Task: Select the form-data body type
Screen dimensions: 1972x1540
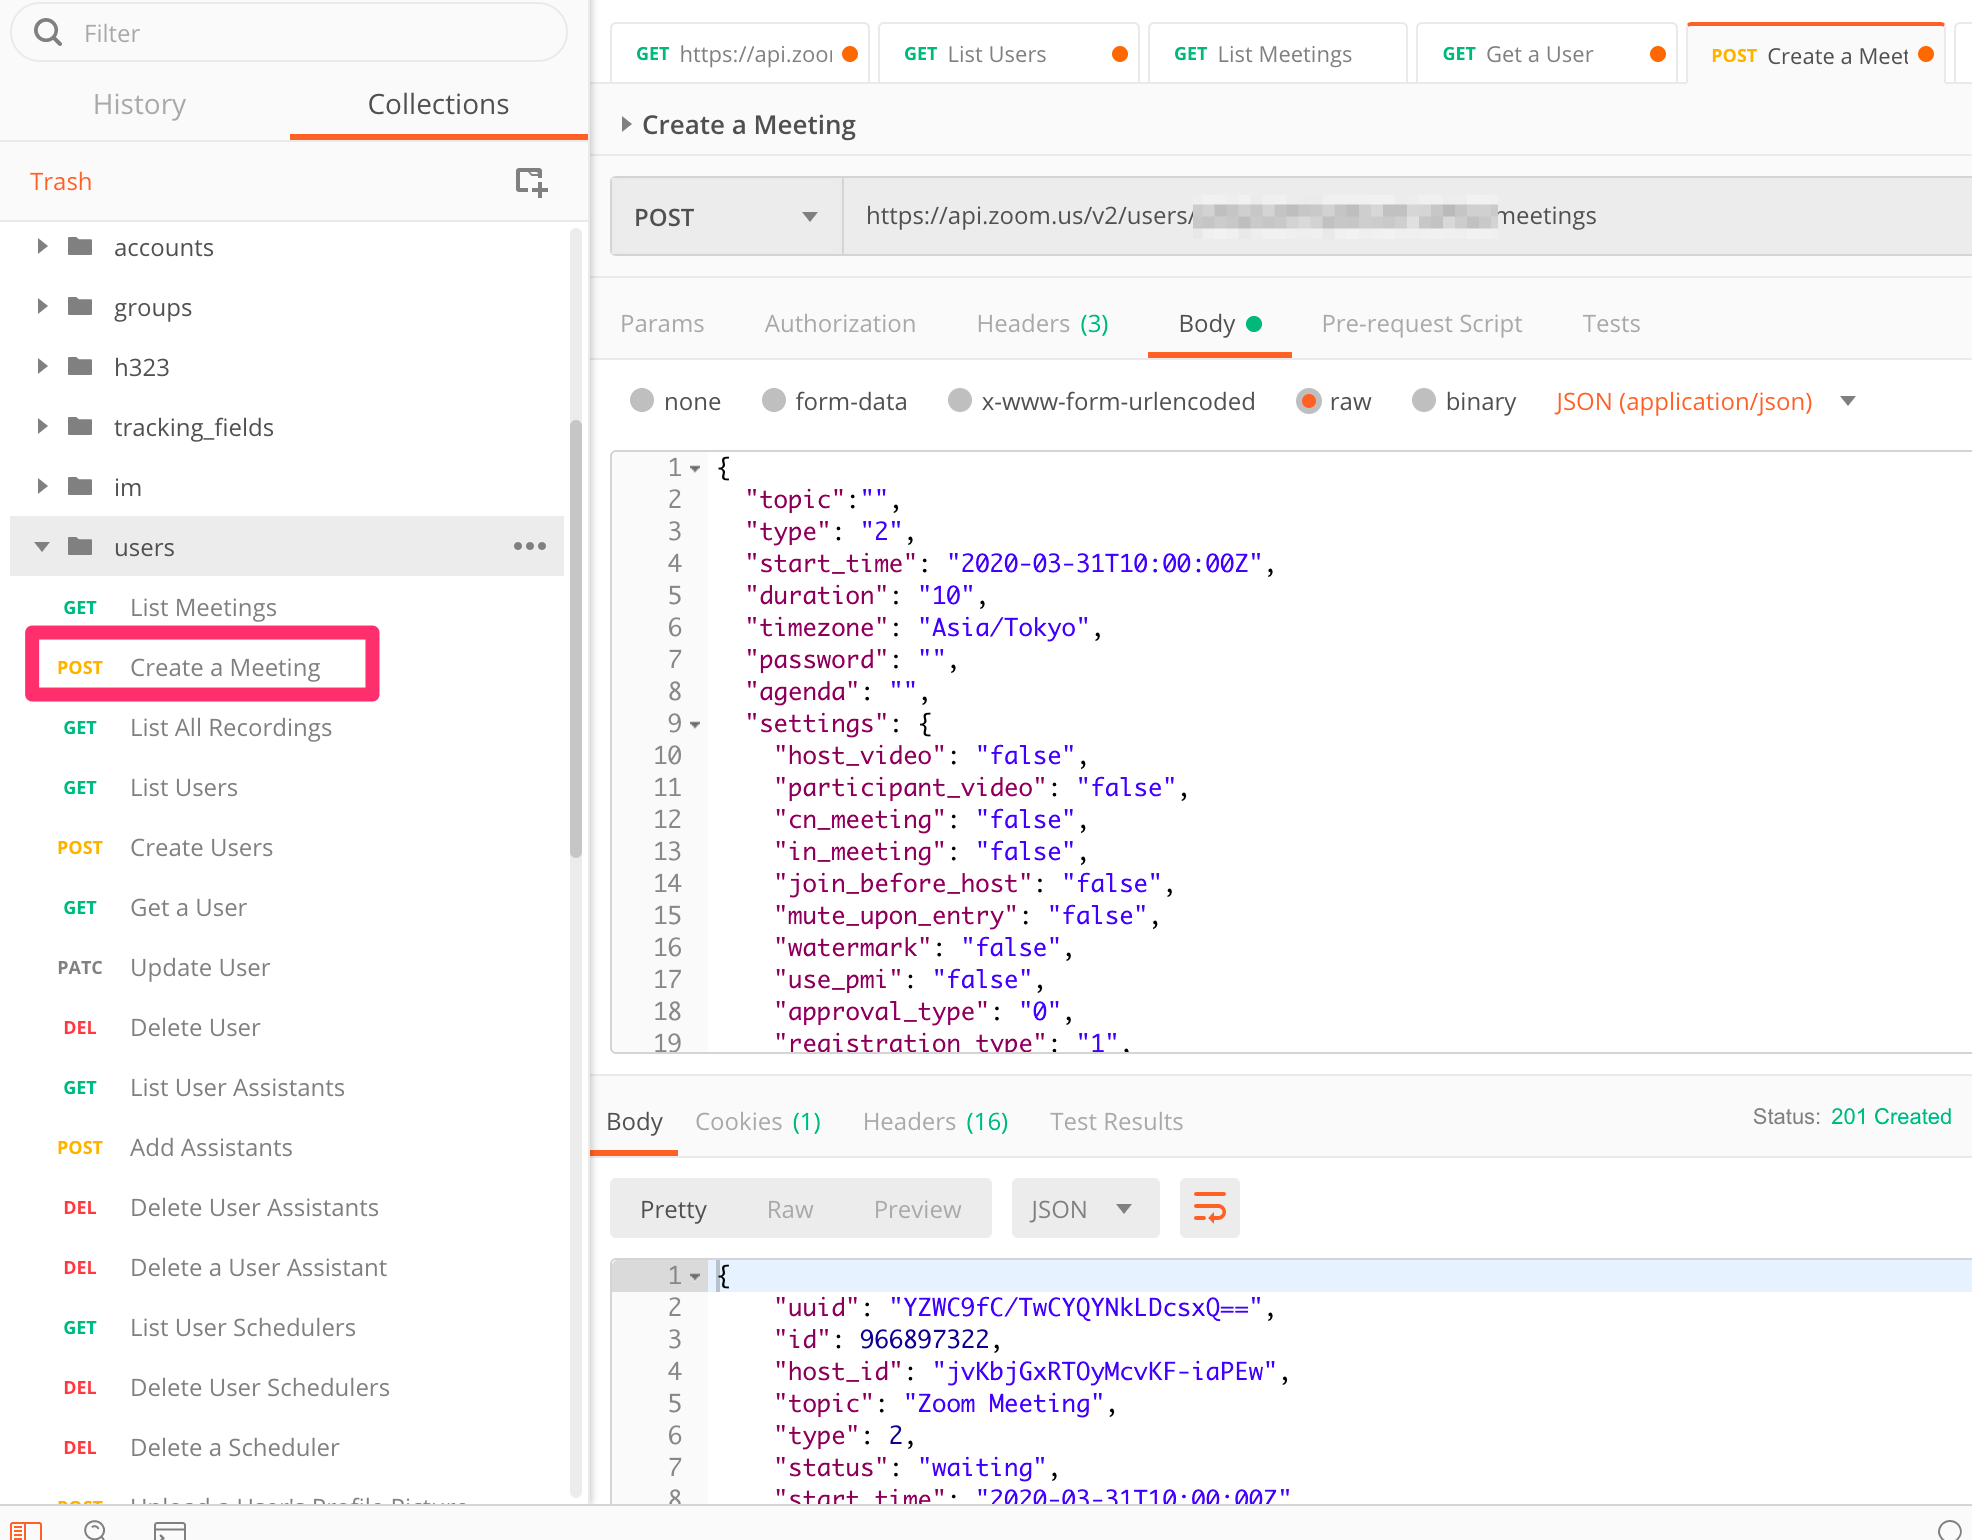Action: pos(773,400)
